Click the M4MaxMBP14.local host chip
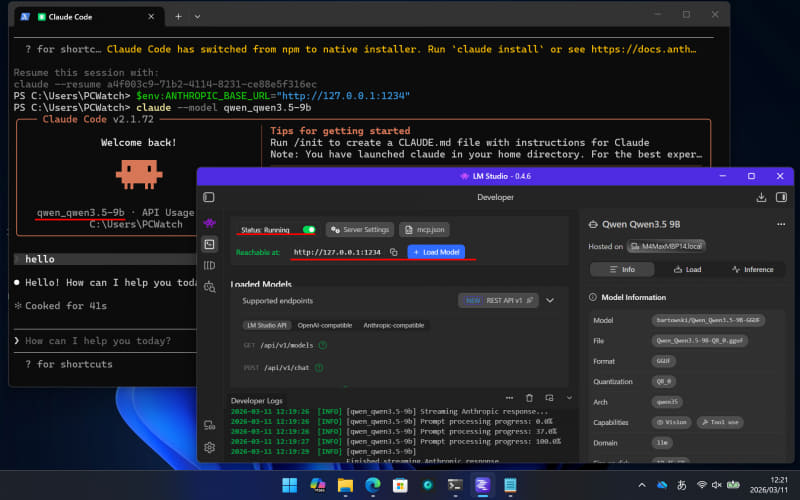 tap(666, 246)
